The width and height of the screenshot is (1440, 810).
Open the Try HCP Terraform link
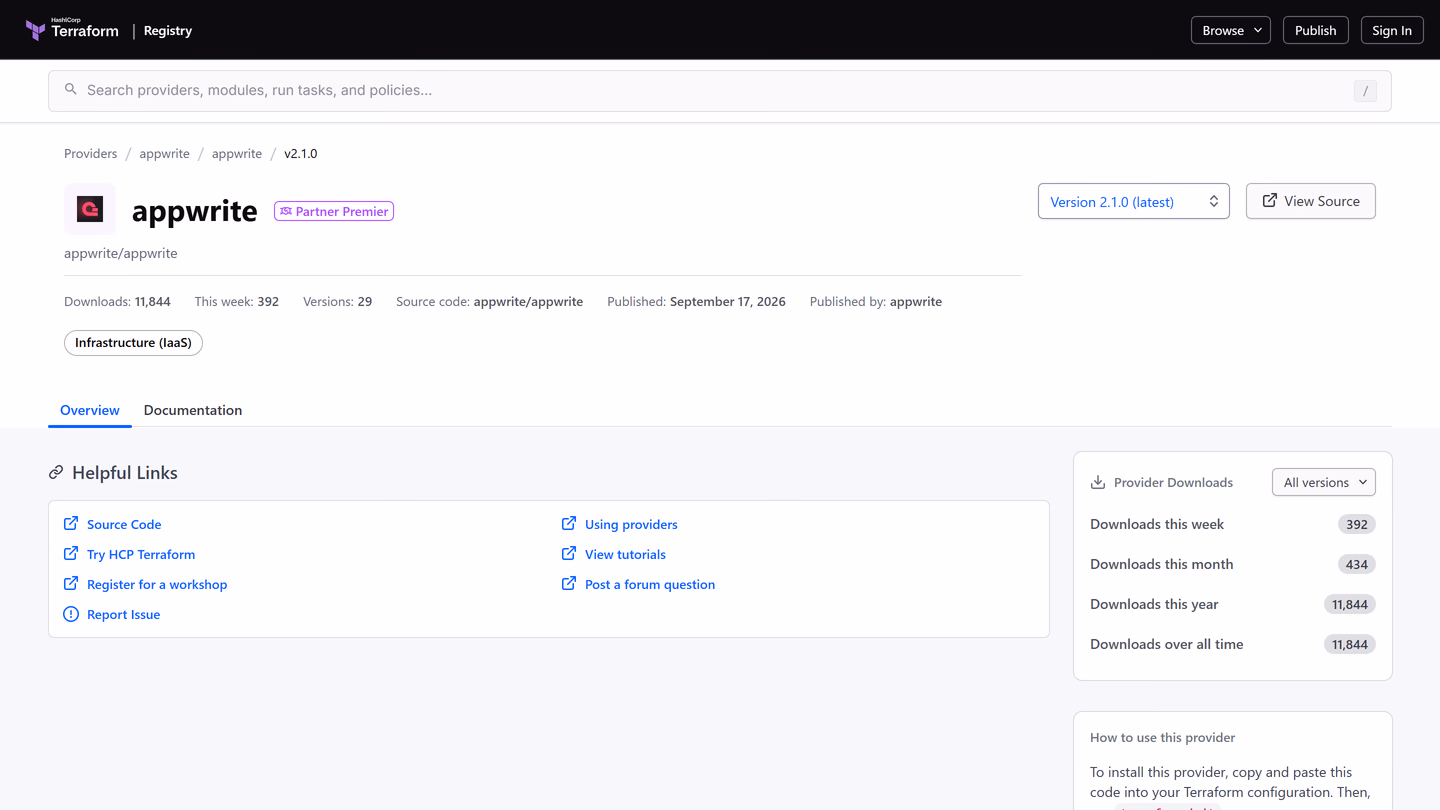[141, 554]
